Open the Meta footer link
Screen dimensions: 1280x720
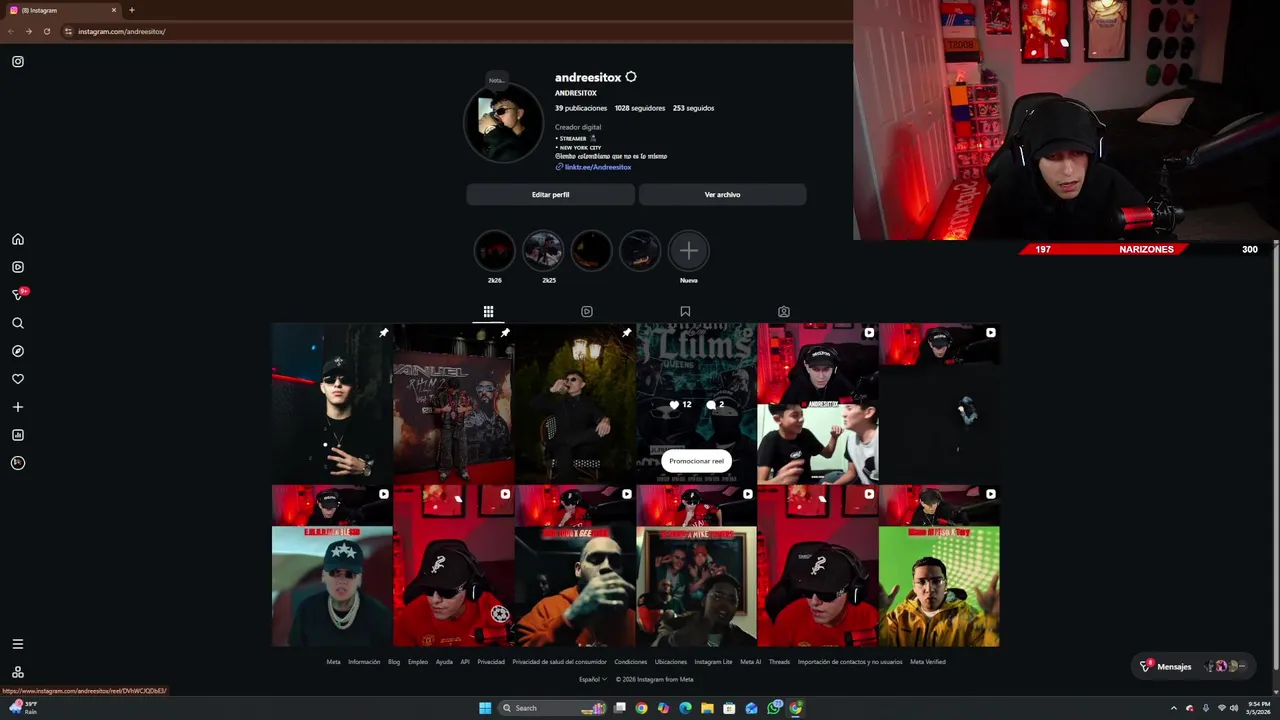point(333,662)
